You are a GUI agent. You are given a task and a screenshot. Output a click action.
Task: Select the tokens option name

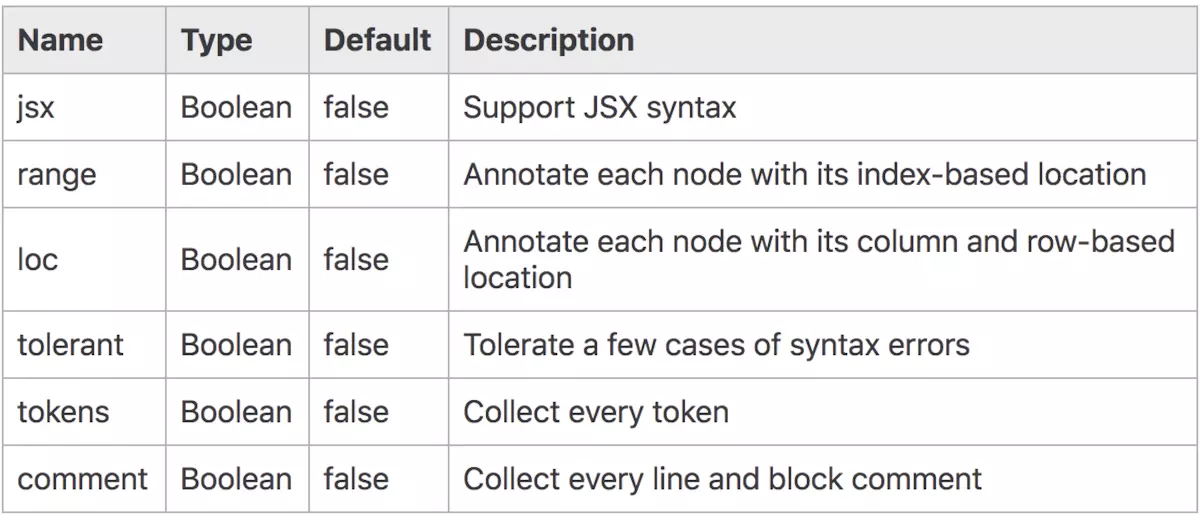[64, 412]
